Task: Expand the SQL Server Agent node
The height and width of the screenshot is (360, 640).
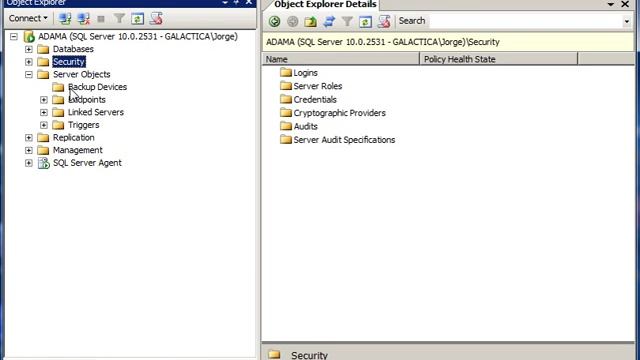Action: (29, 163)
